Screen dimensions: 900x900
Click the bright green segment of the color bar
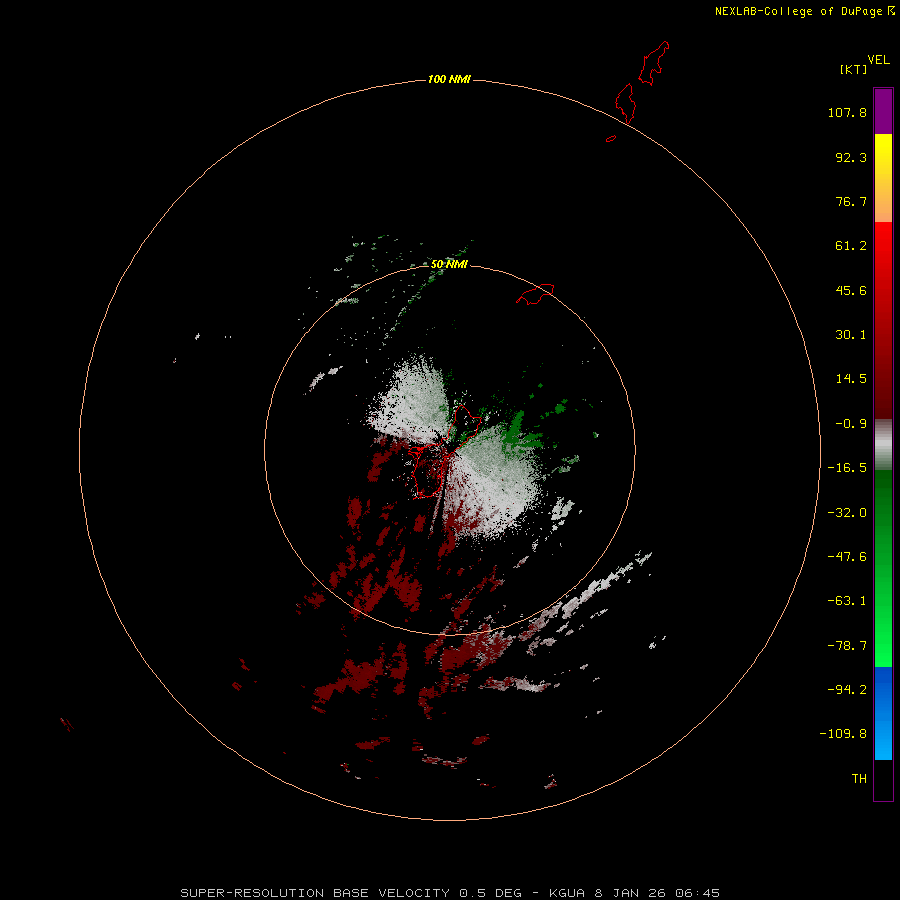pyautogui.click(x=883, y=568)
